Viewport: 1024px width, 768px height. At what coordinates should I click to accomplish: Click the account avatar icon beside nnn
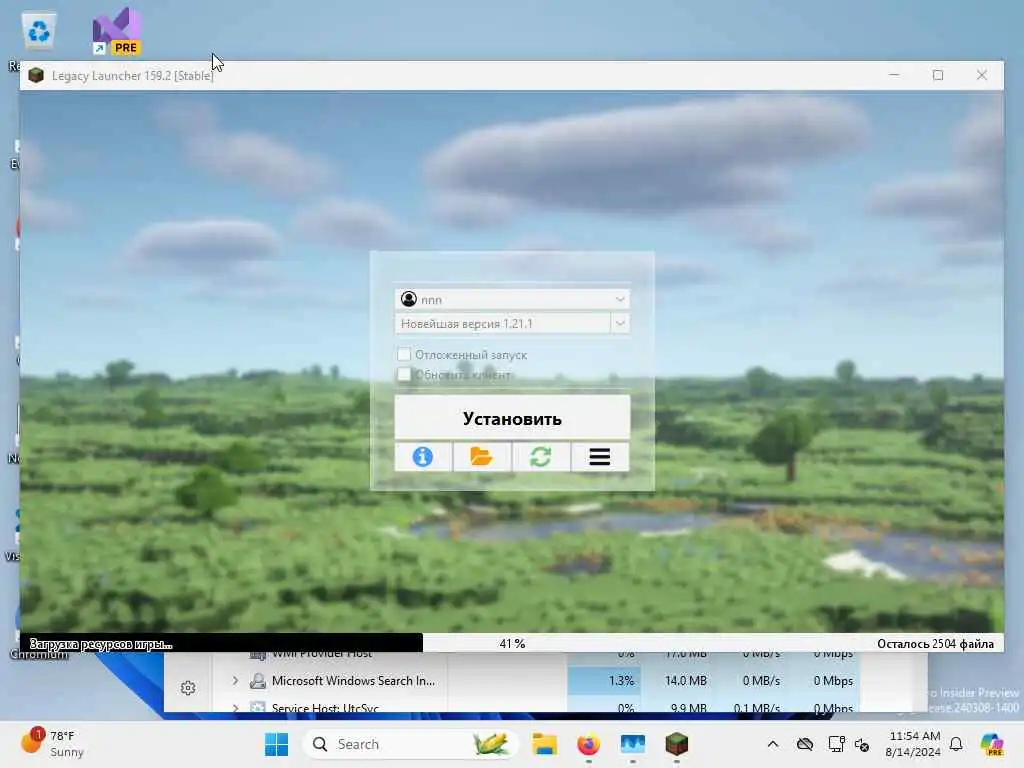409,299
